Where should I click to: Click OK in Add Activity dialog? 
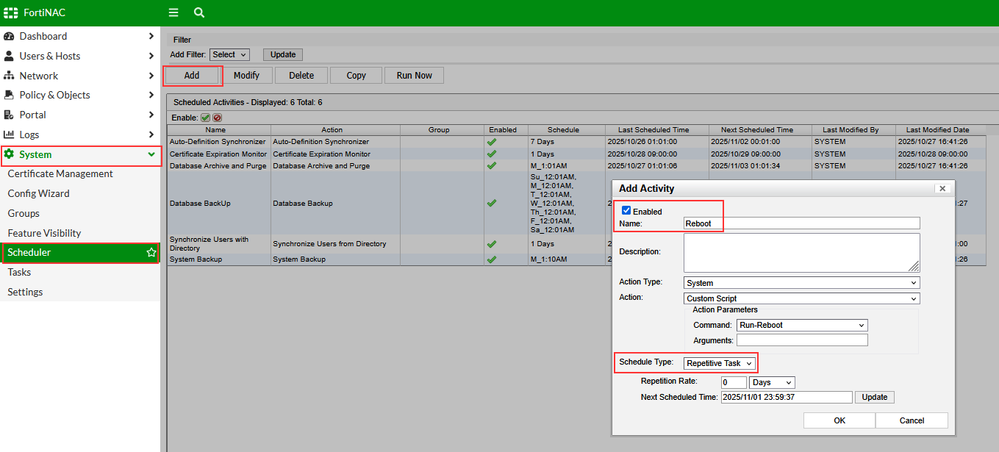coord(839,421)
